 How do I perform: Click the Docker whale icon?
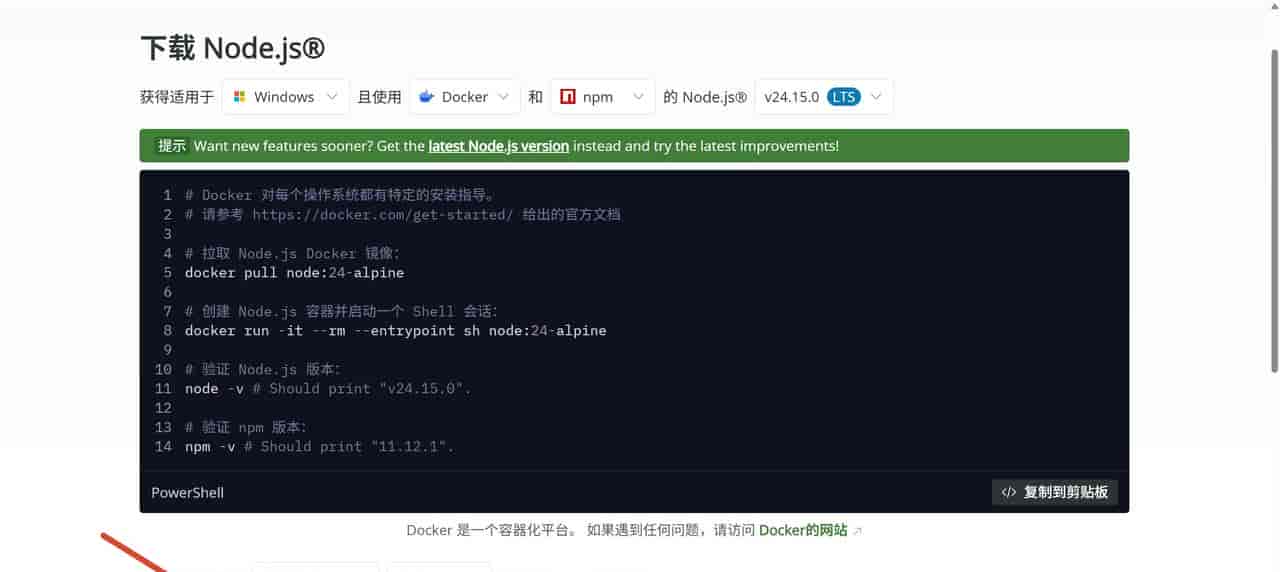(427, 97)
